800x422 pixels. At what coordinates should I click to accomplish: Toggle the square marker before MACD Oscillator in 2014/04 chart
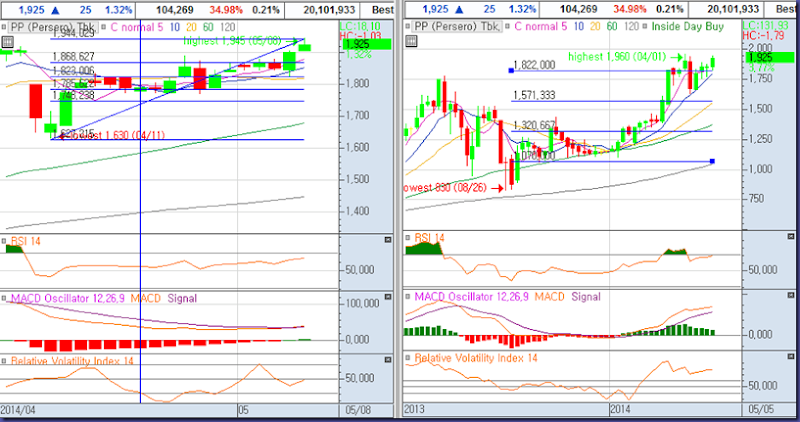click(4, 297)
